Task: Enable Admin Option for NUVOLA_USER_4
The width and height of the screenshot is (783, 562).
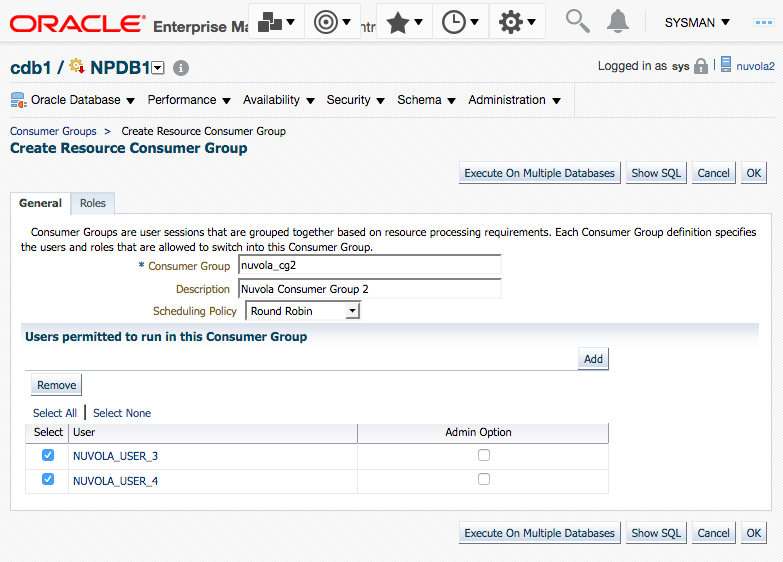Action: coord(484,479)
